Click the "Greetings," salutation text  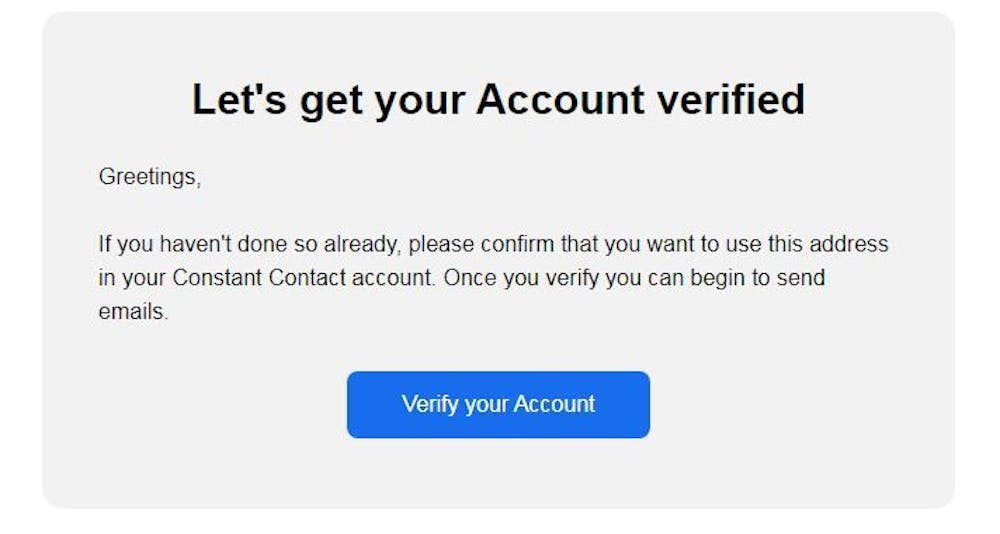[150, 178]
